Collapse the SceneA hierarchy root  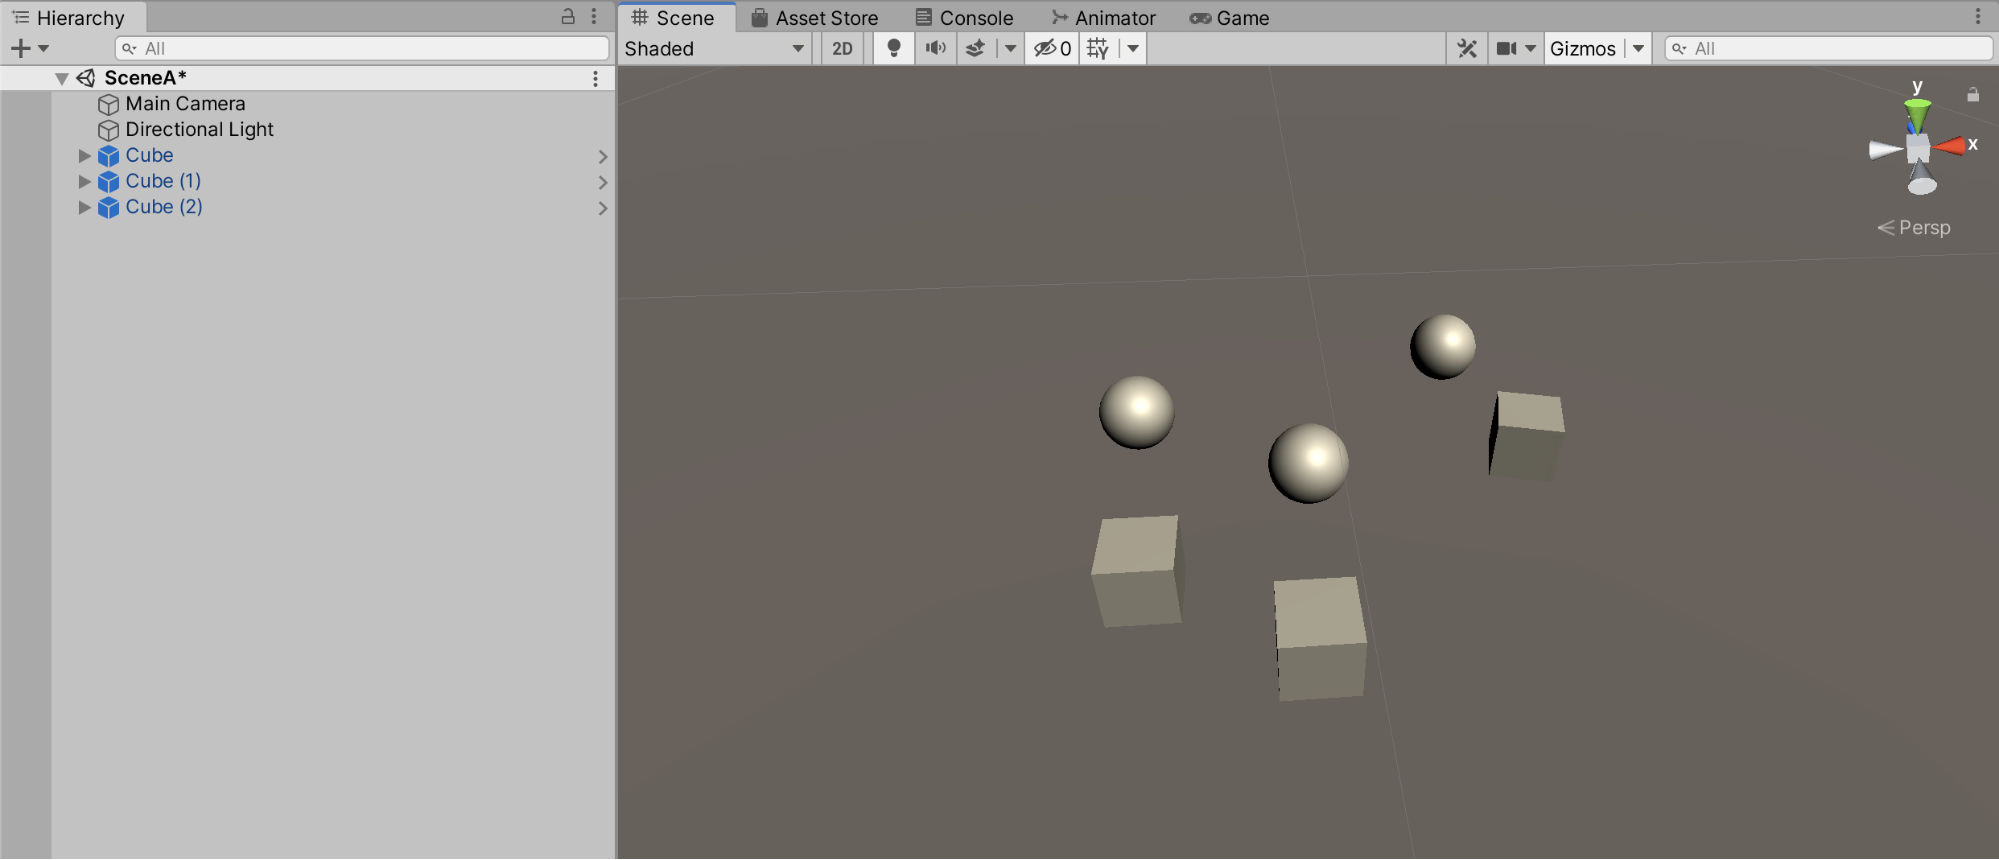point(62,78)
